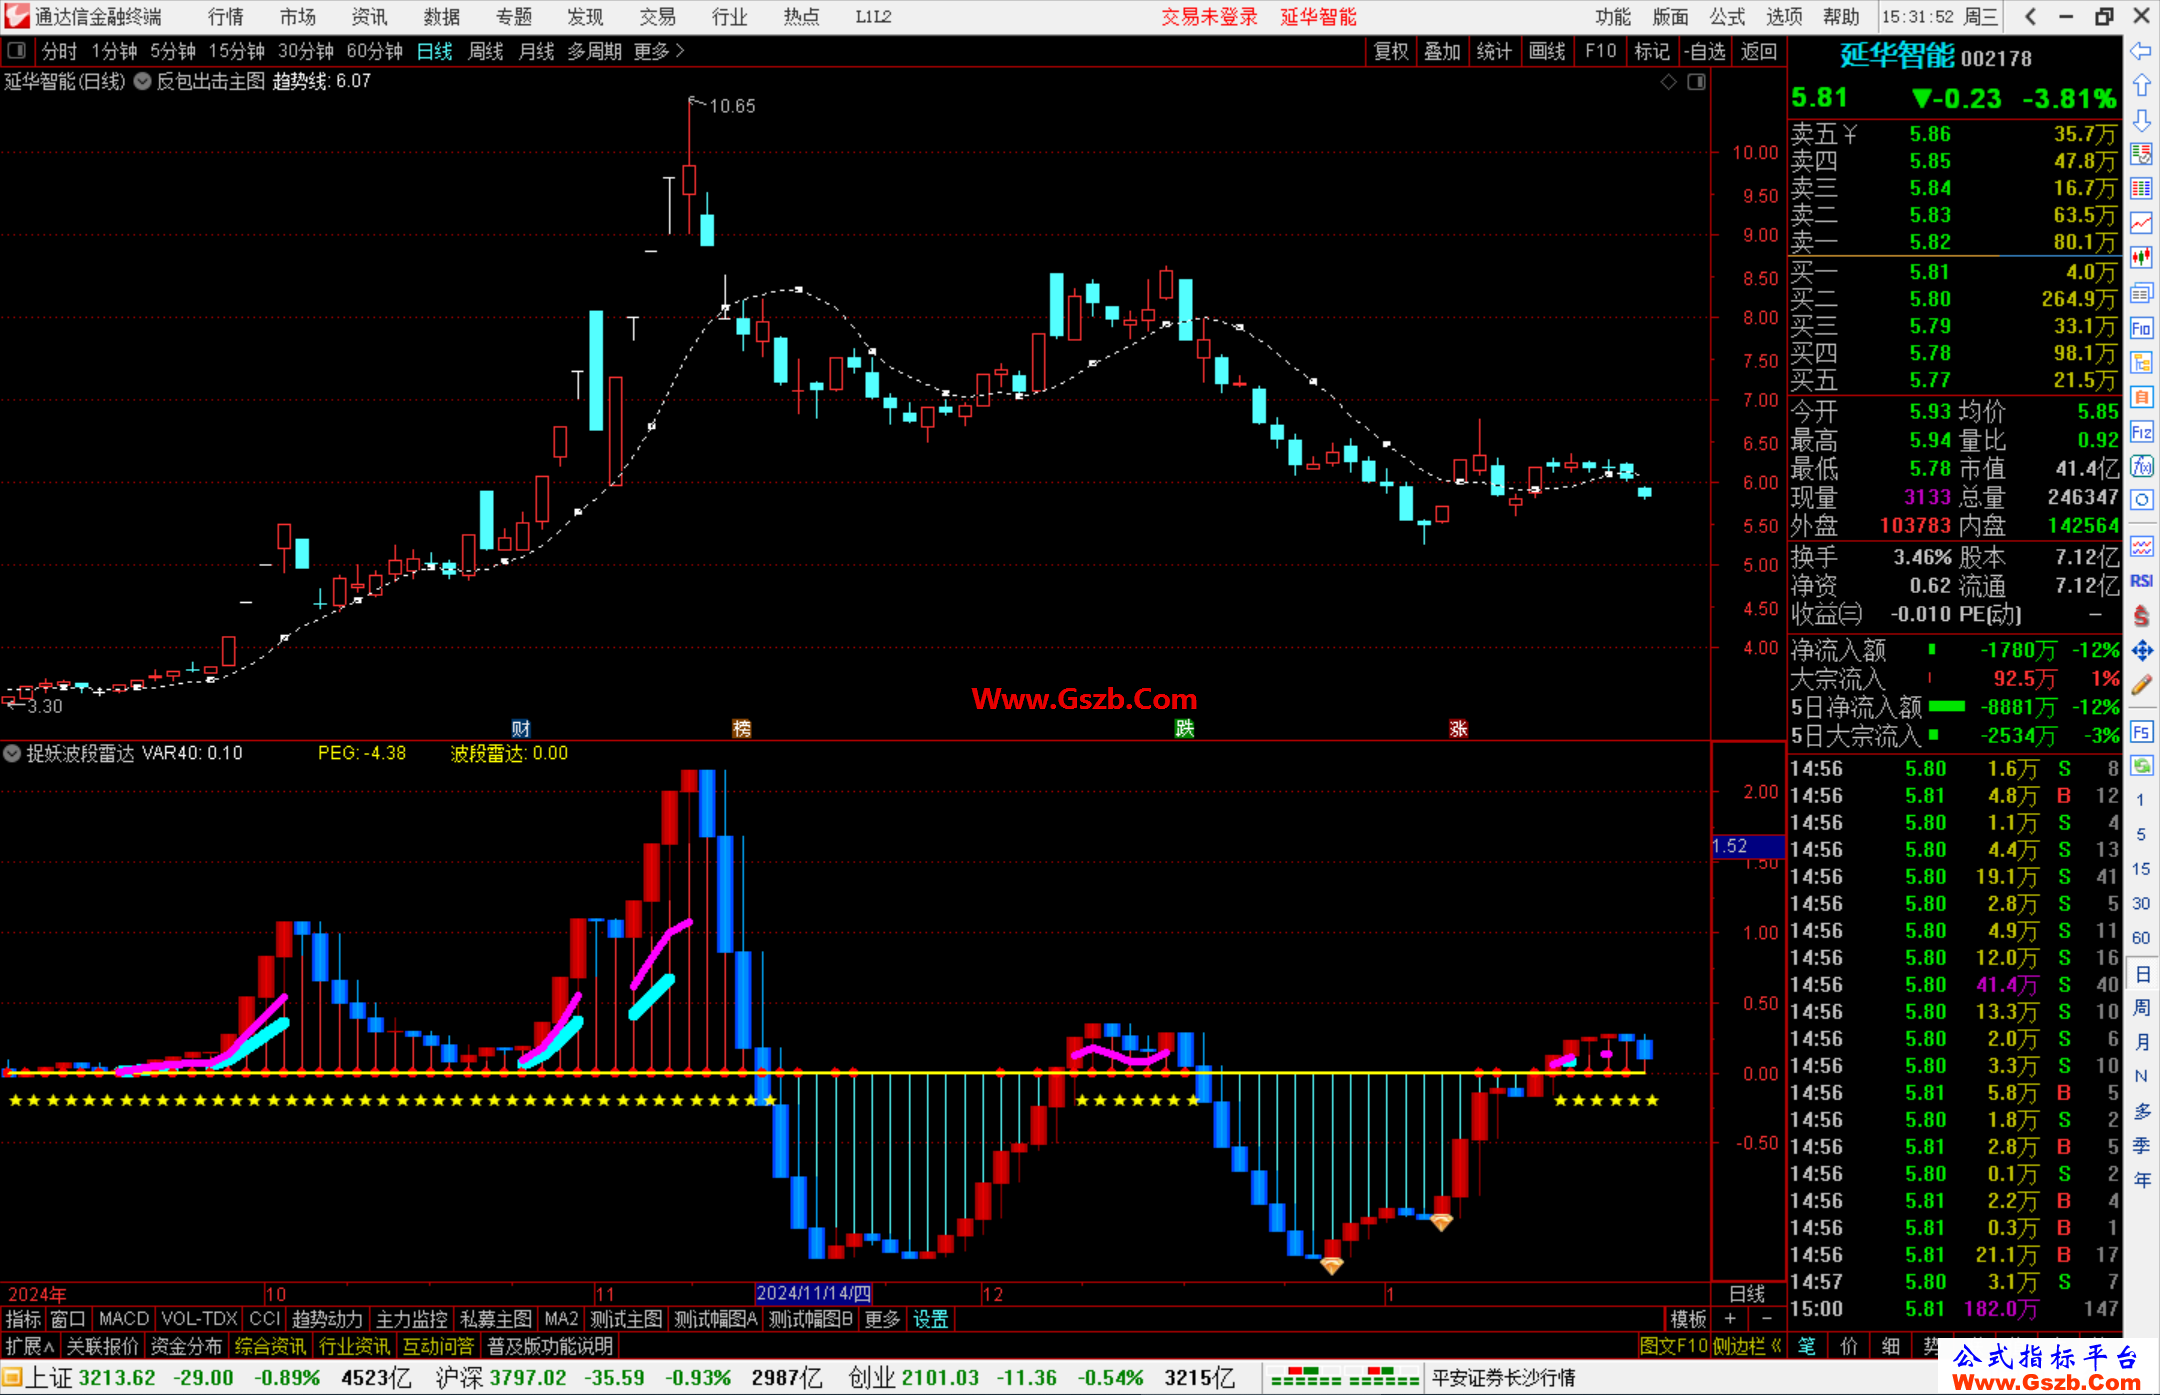Switch to 日 daily period in sidebar
This screenshot has width=2160, height=1395.
[2141, 973]
